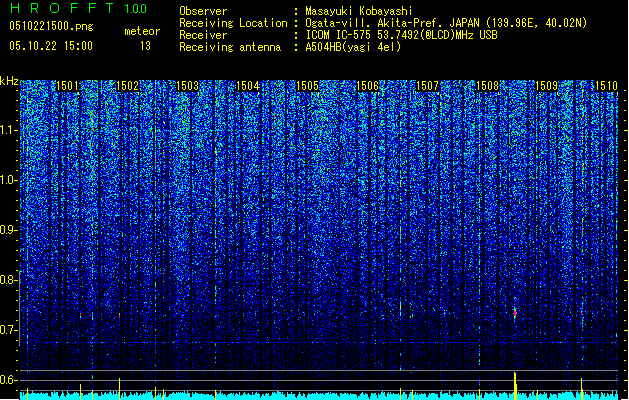Click the 1505 time marker
Image resolution: width=629 pixels, height=400 pixels.
[x=307, y=86]
